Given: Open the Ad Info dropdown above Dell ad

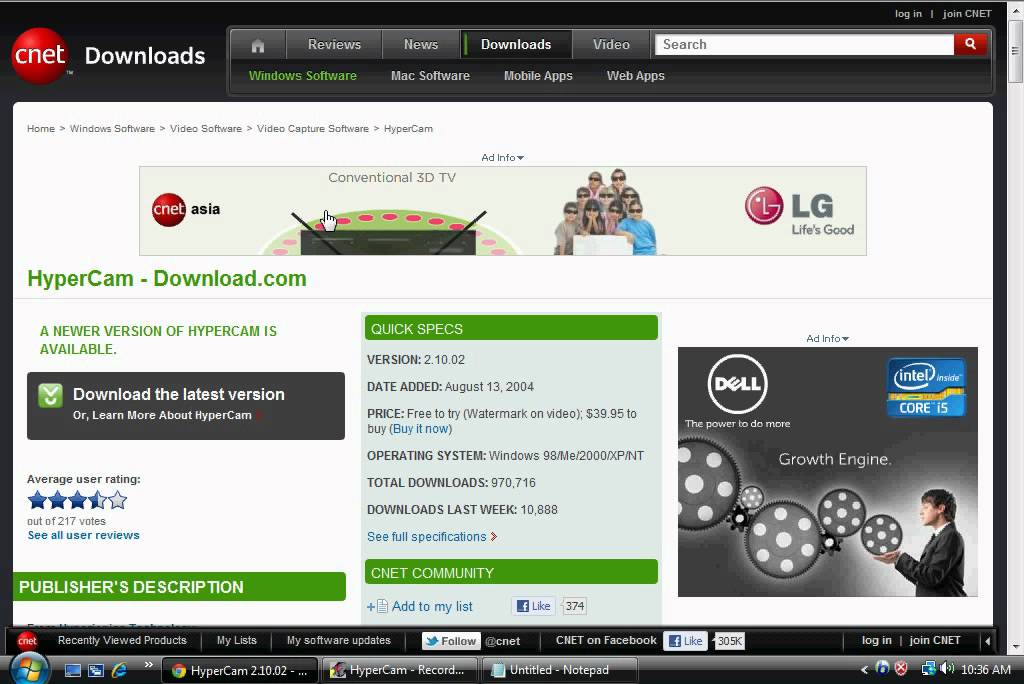Looking at the screenshot, I should pos(827,338).
